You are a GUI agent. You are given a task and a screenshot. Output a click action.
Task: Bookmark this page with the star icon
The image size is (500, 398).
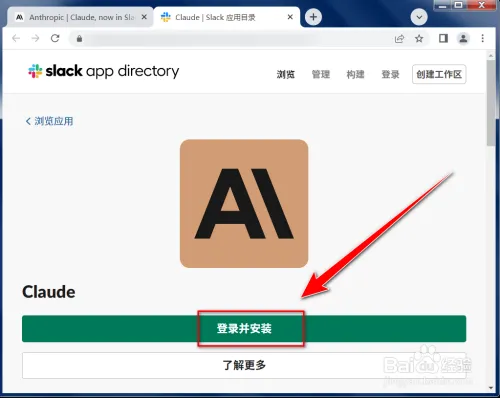(419, 39)
